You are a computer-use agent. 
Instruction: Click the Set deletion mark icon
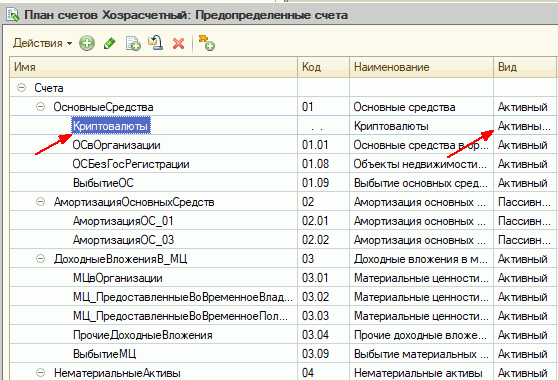pyautogui.click(x=156, y=43)
